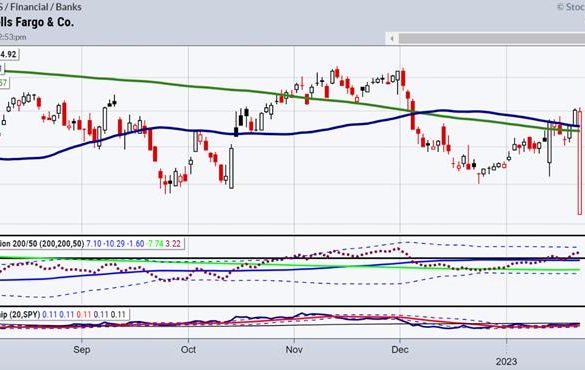The image size is (585, 370).
Task: Click the 2023 year axis label
Action: 506,361
